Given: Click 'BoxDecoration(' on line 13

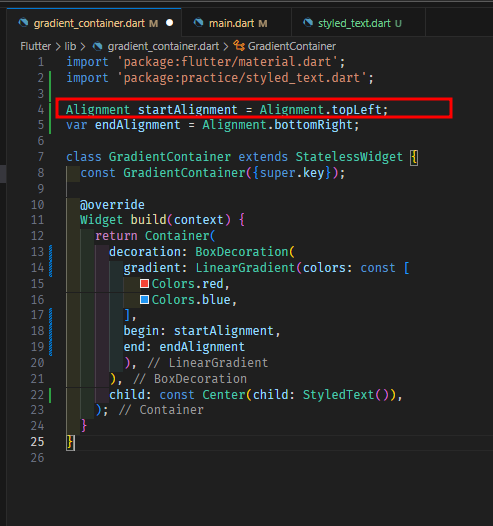Looking at the screenshot, I should coord(245,252).
